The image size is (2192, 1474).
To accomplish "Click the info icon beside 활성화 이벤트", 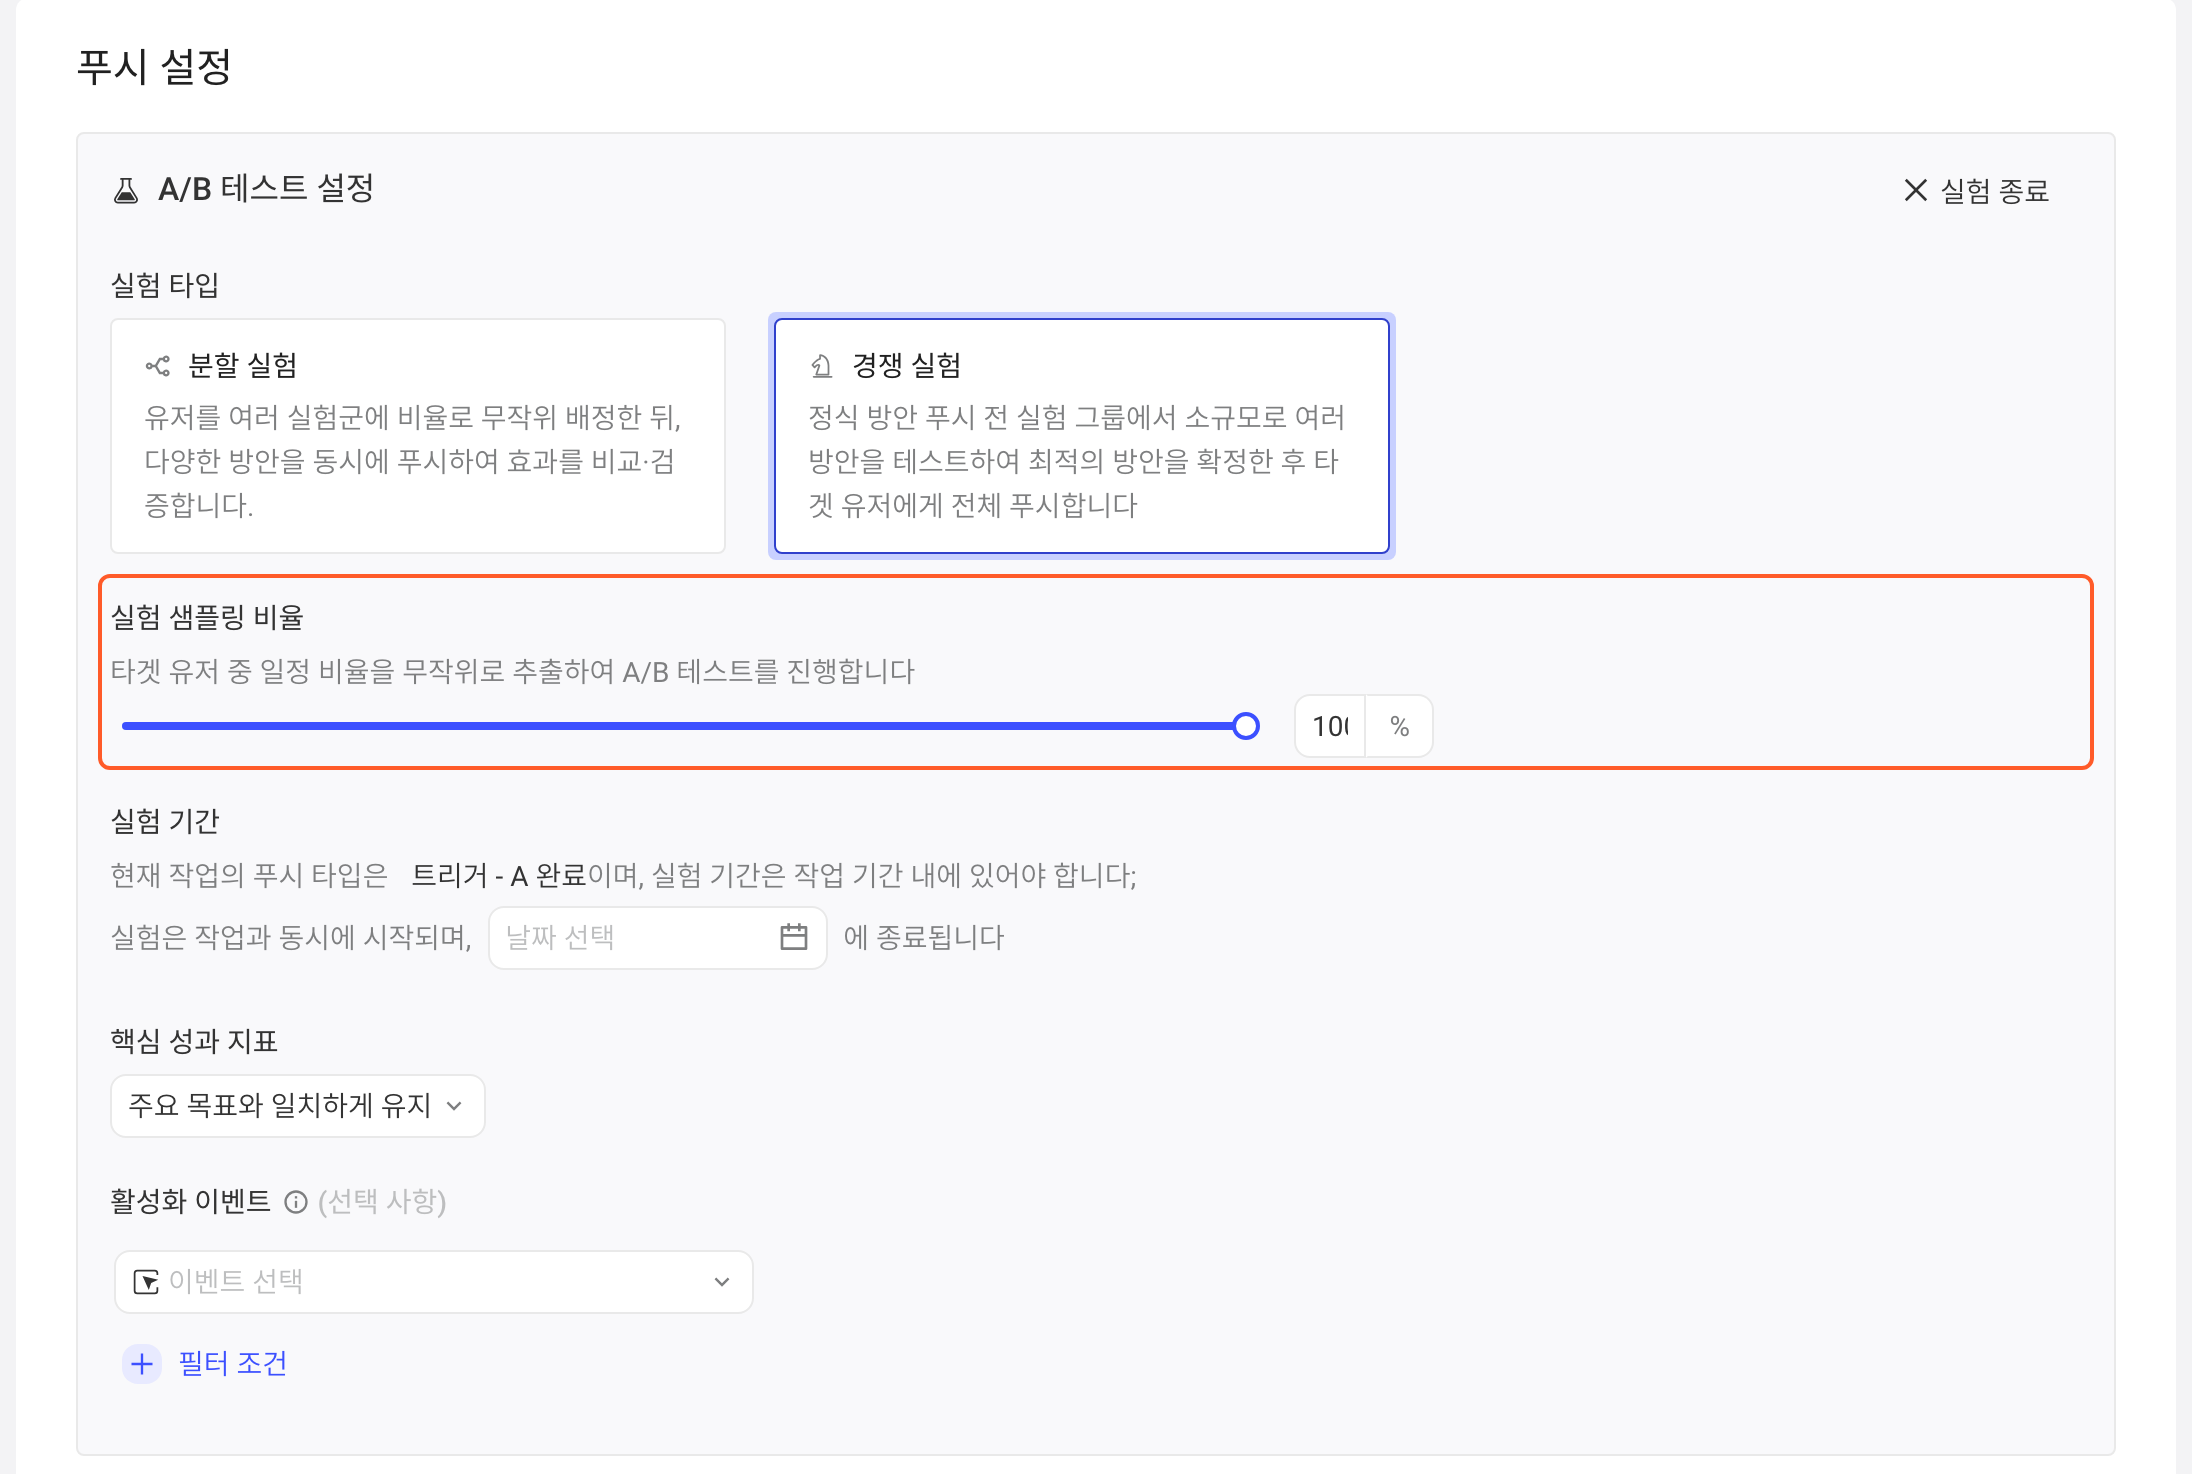I will tap(295, 1202).
